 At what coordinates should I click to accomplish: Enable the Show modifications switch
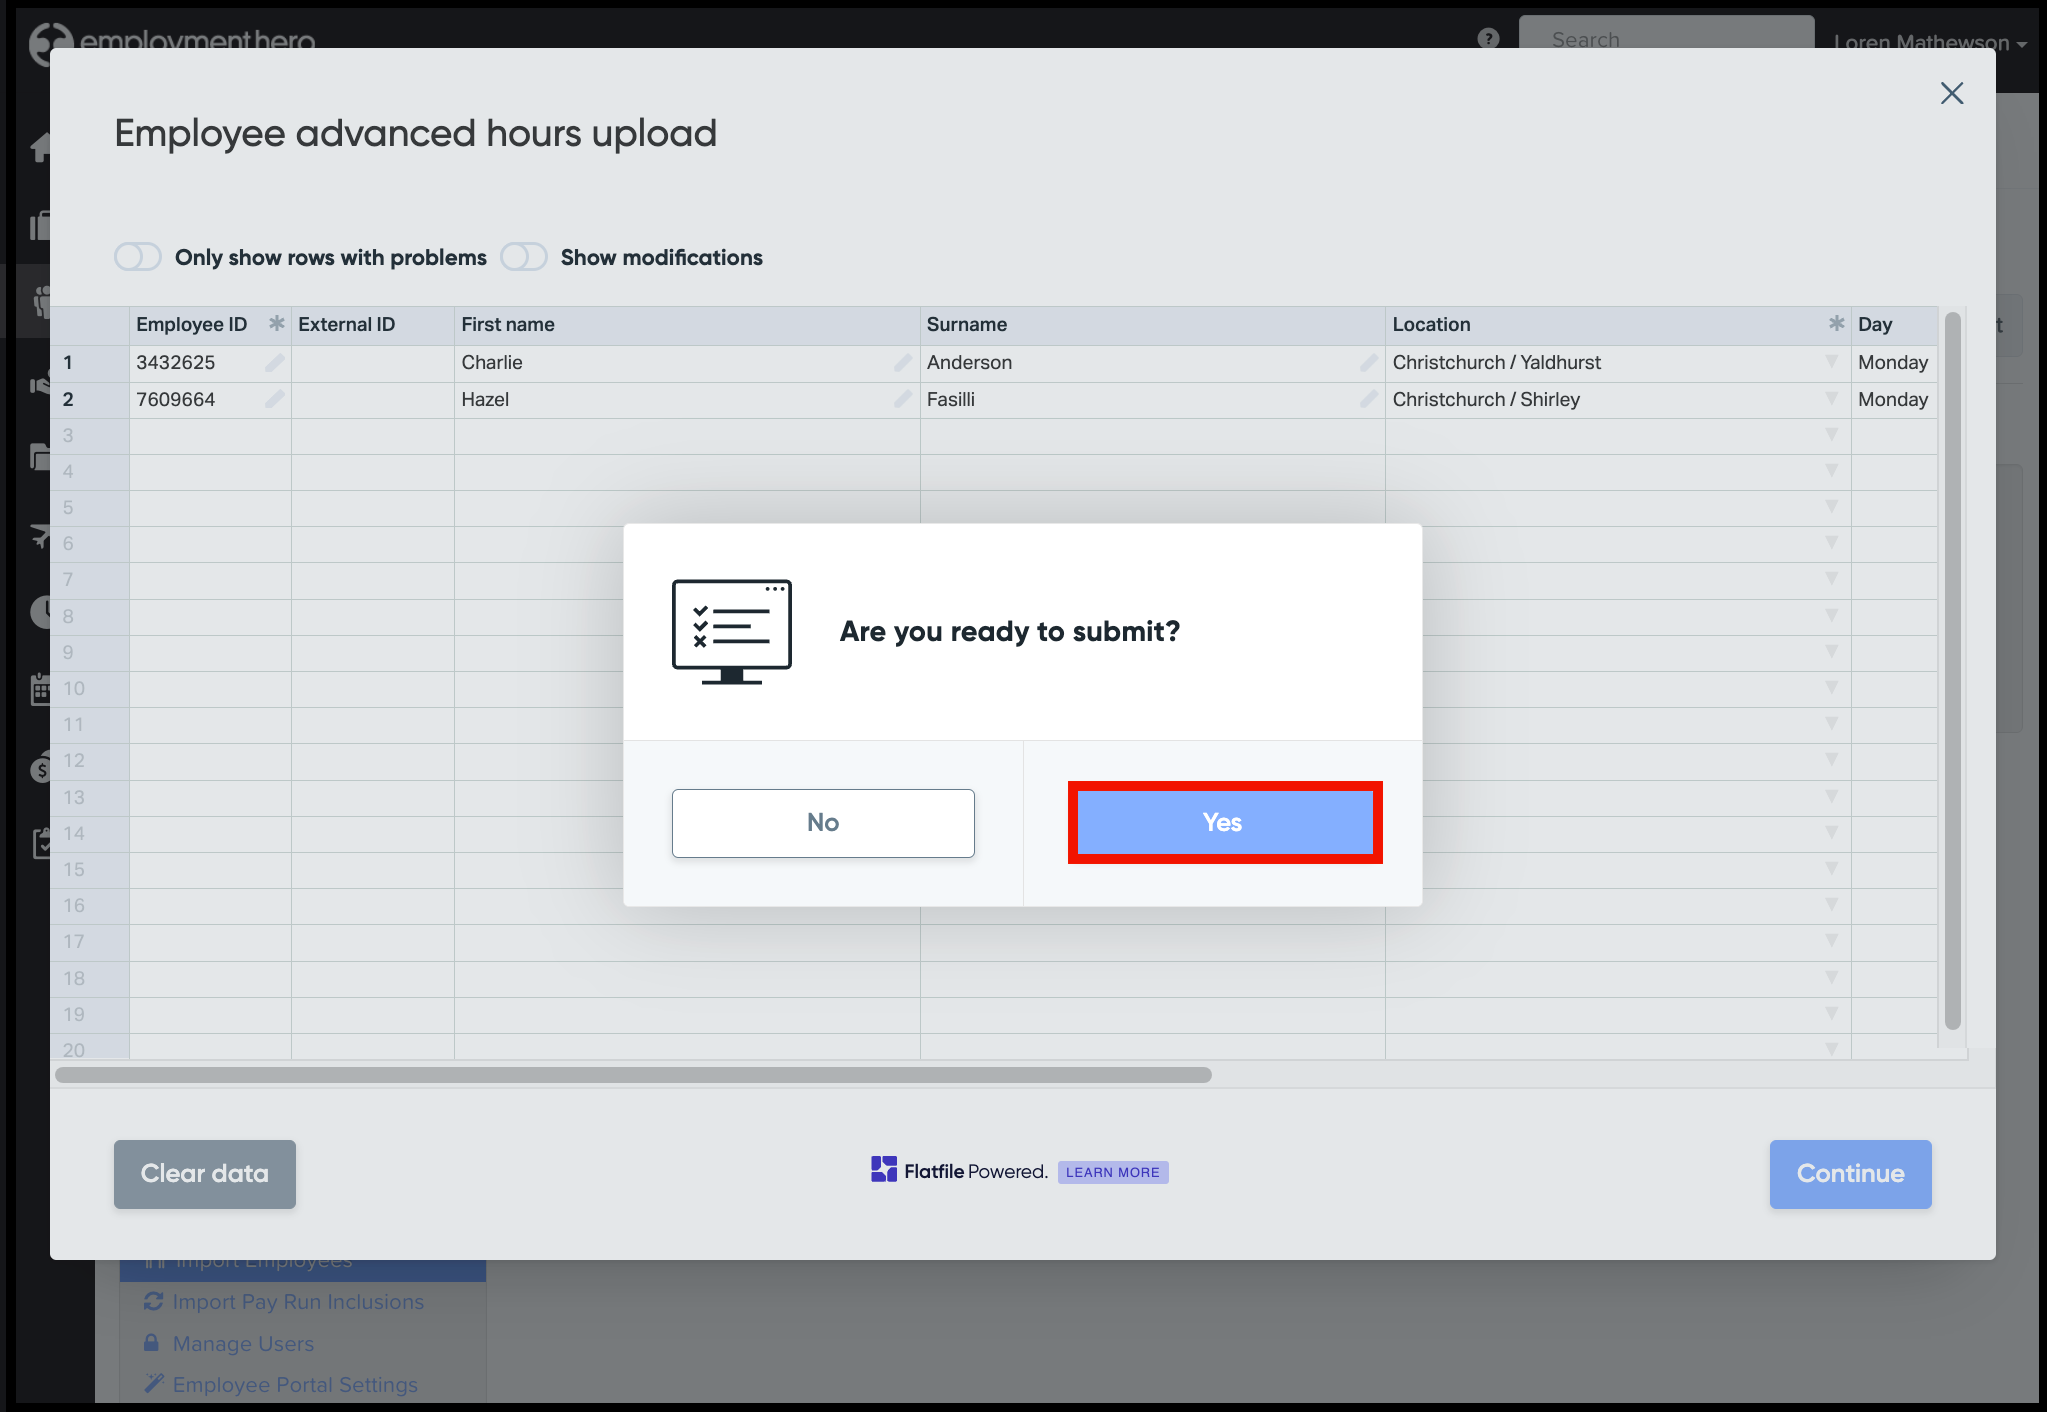(x=524, y=257)
